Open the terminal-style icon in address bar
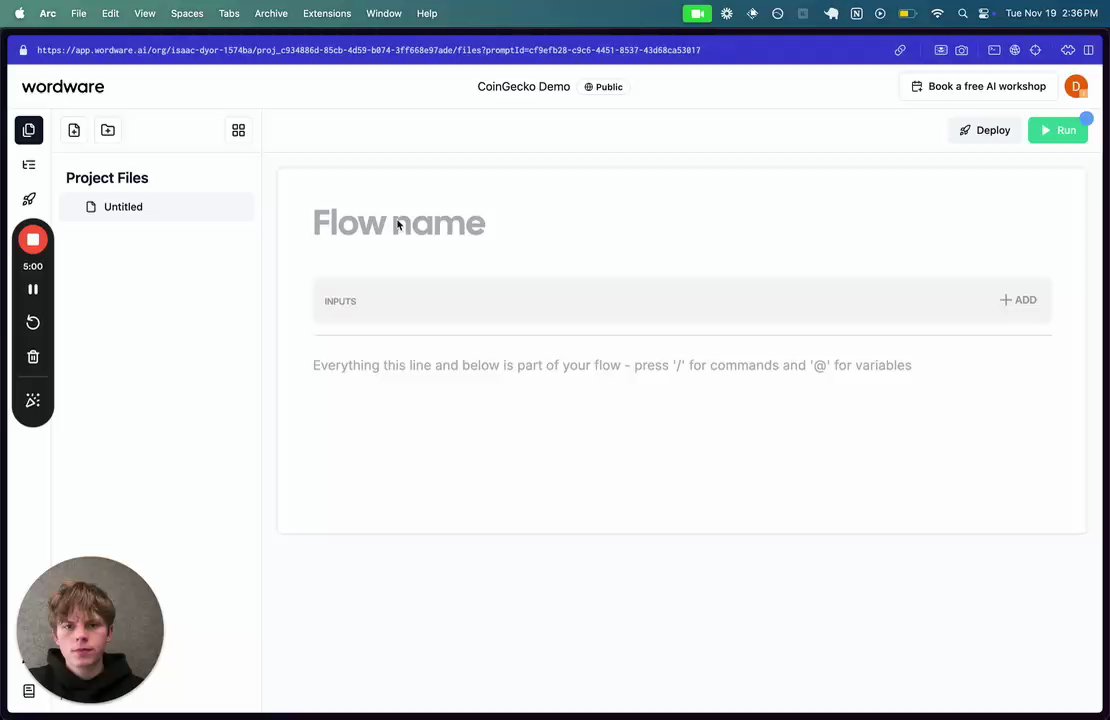Image resolution: width=1110 pixels, height=720 pixels. (994, 50)
